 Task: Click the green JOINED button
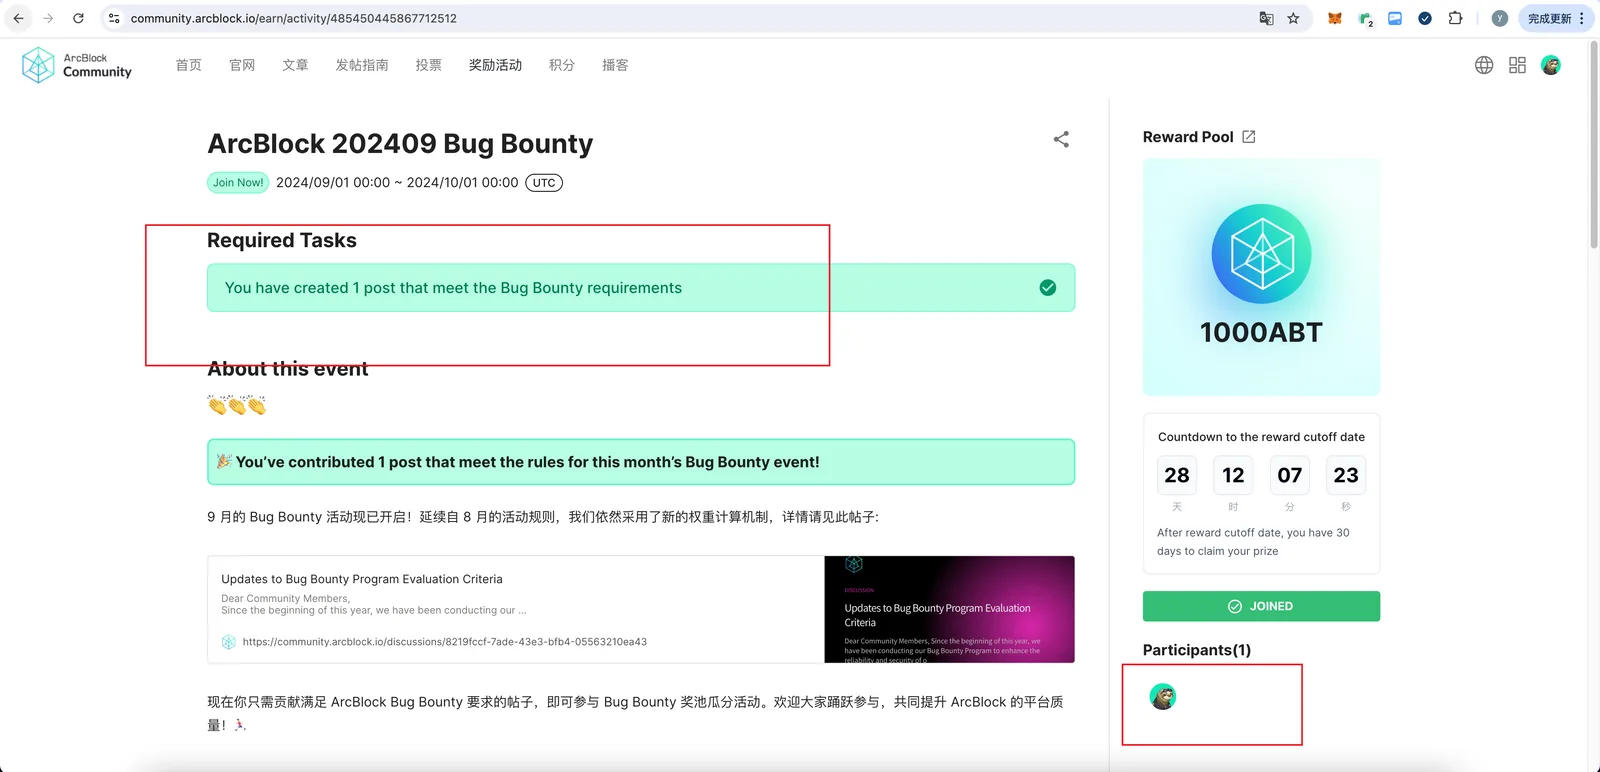[x=1261, y=606]
